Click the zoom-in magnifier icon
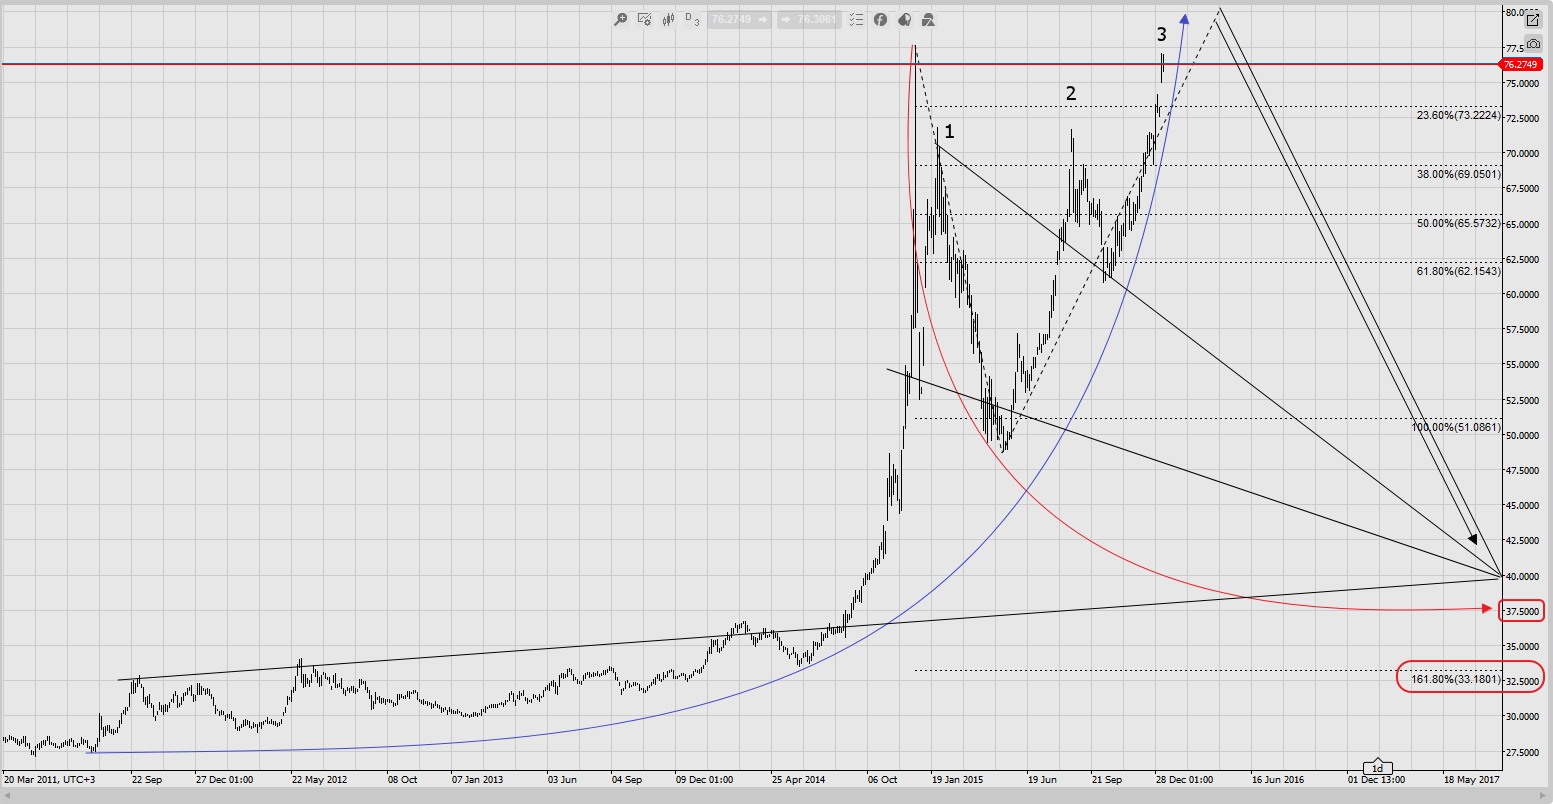1553x804 pixels. pos(621,19)
